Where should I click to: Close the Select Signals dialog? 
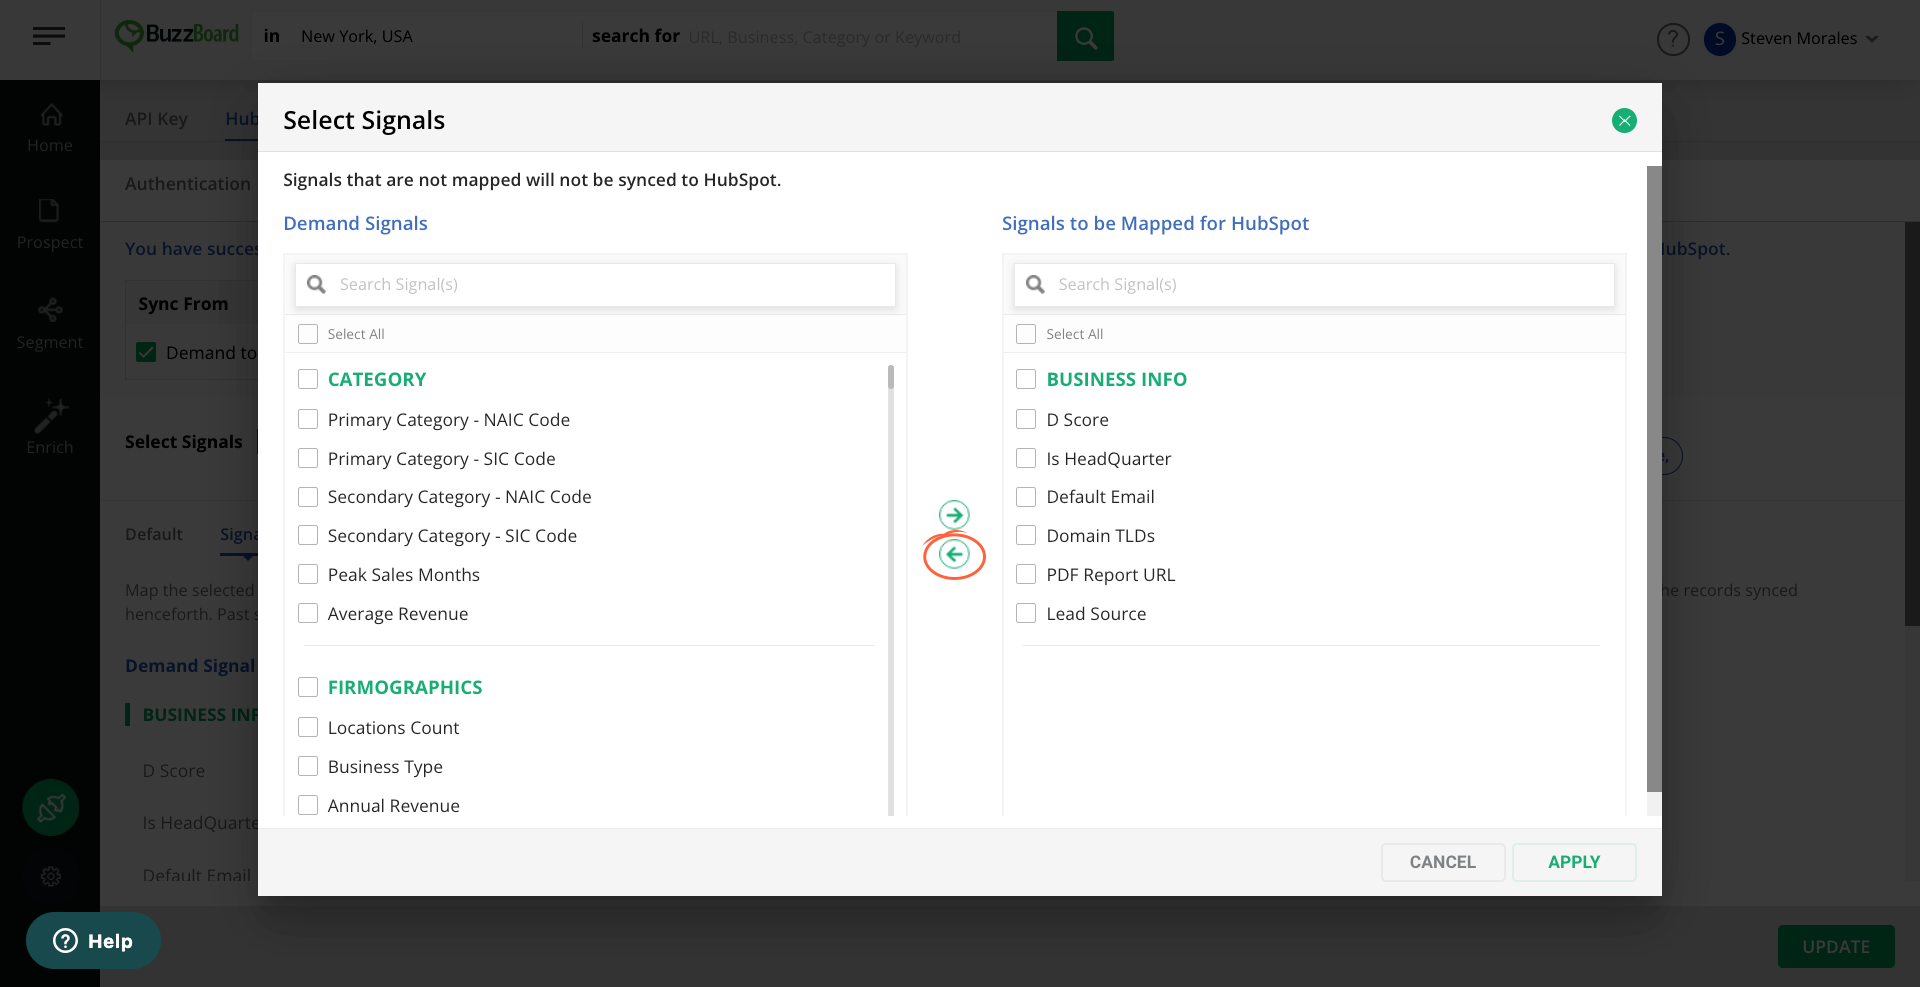(1624, 121)
